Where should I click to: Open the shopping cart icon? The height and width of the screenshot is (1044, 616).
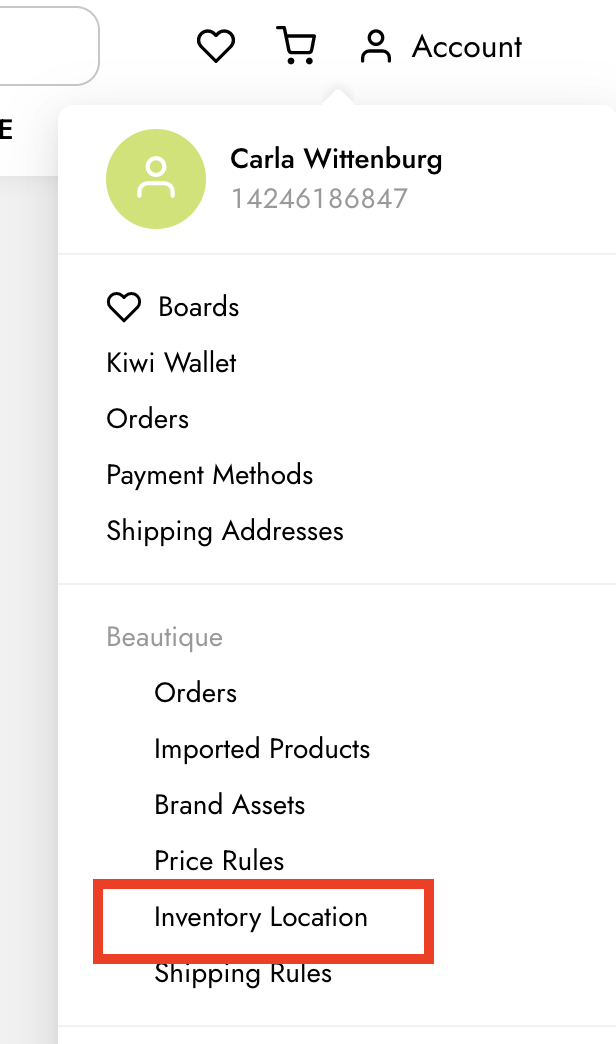[296, 45]
